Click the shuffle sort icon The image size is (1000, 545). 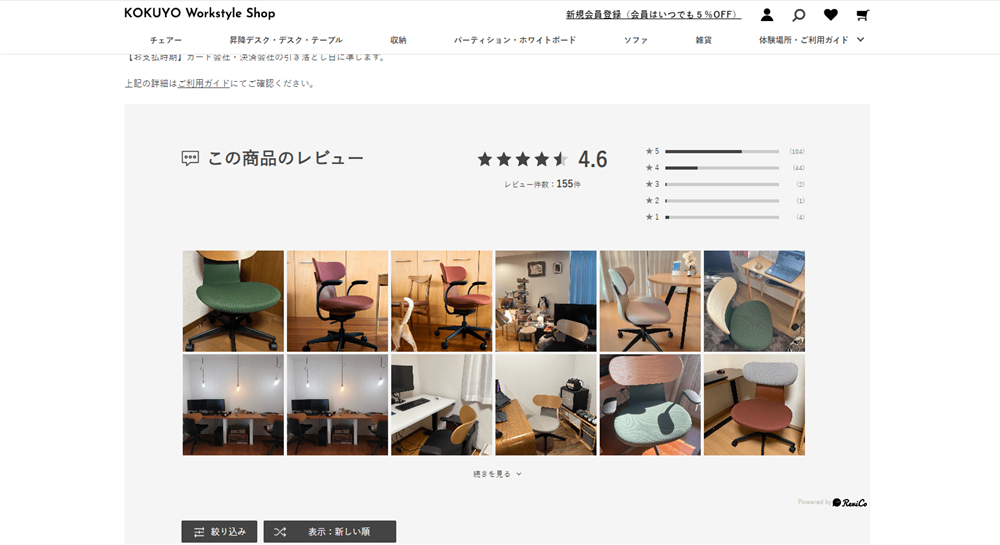click(x=280, y=532)
